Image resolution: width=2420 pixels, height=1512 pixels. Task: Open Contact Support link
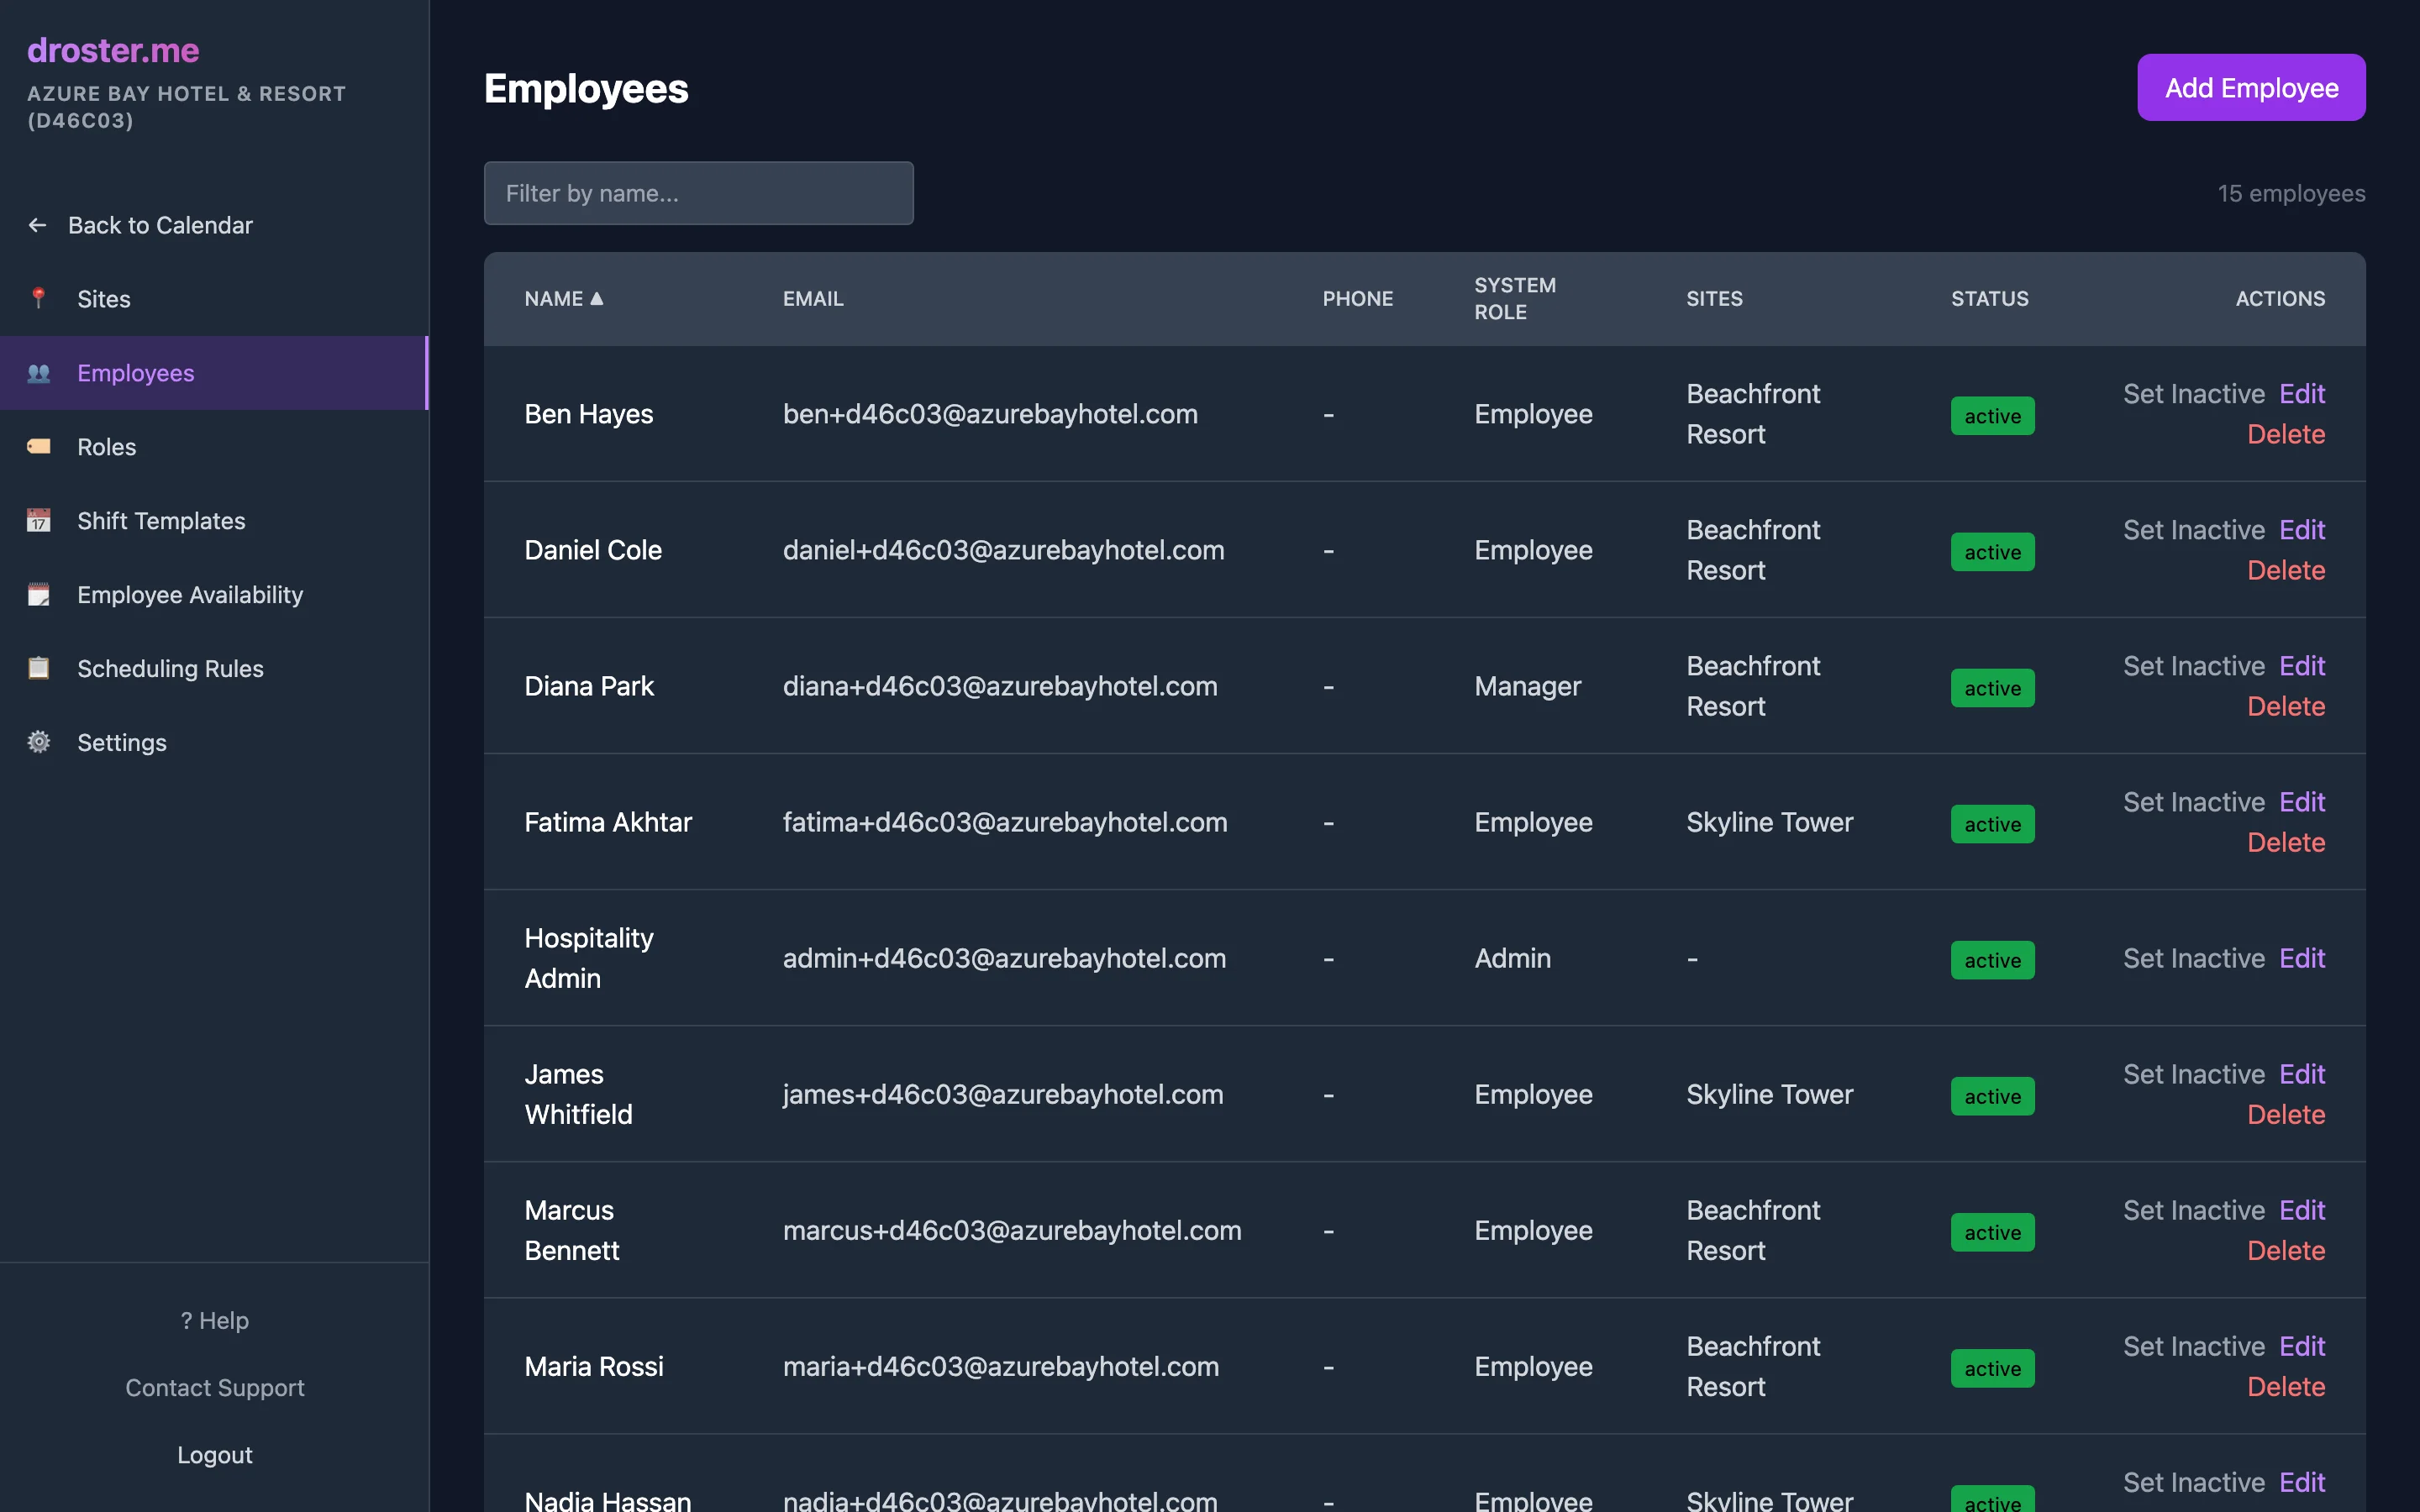tap(215, 1387)
